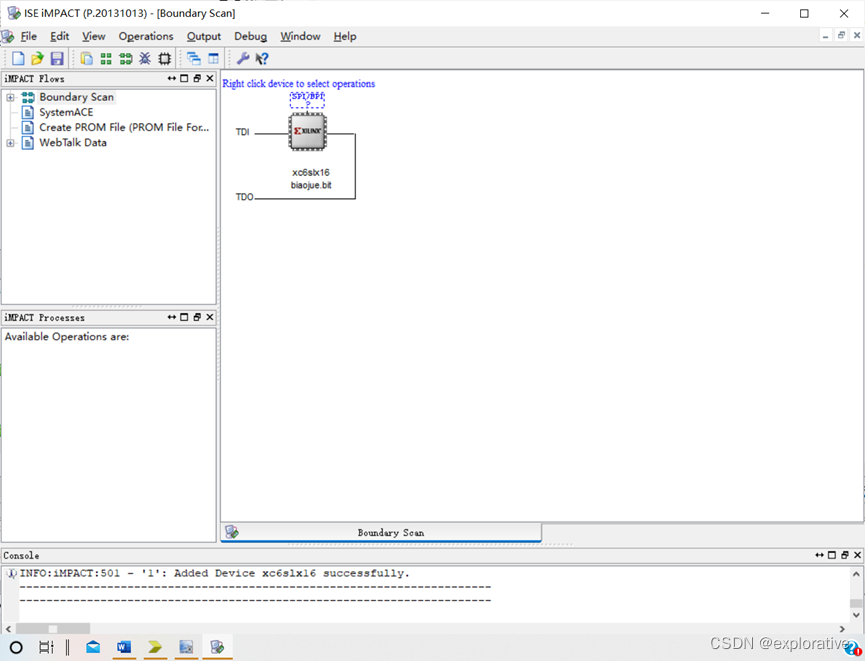The image size is (865, 661).
Task: Open the Edit menu
Action: point(60,36)
